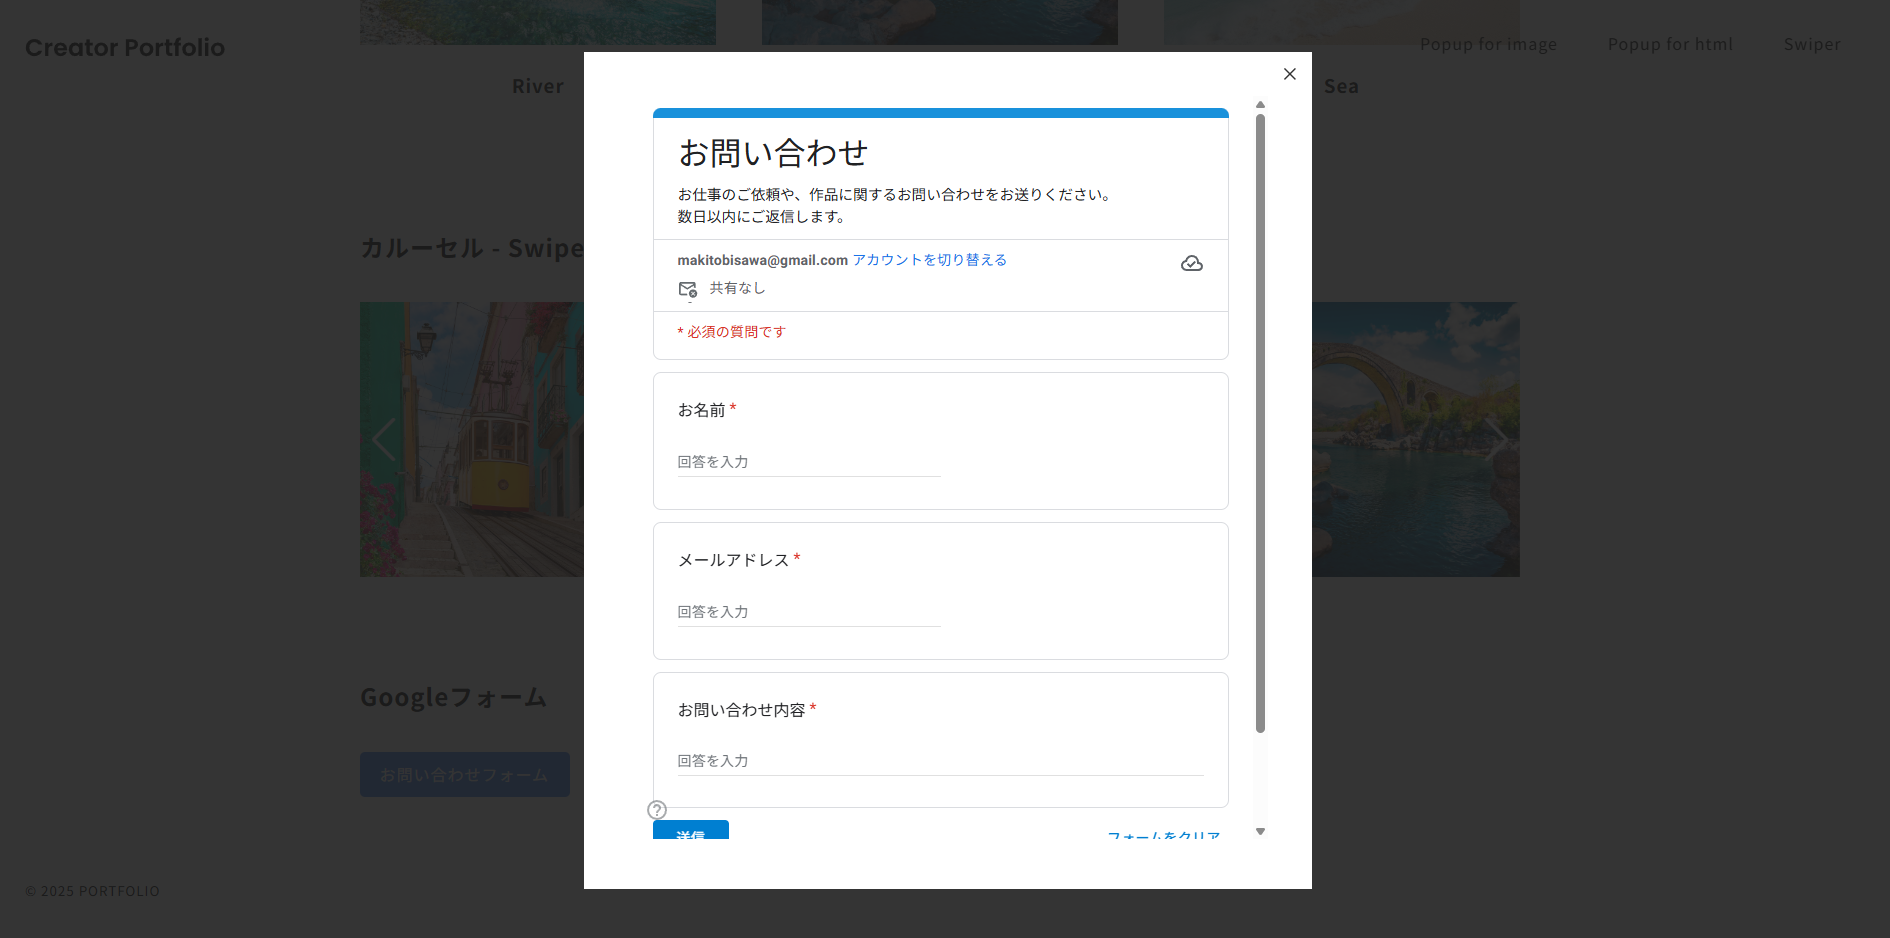Click the お問い合わせフォーム button
The height and width of the screenshot is (938, 1890).
(x=464, y=775)
